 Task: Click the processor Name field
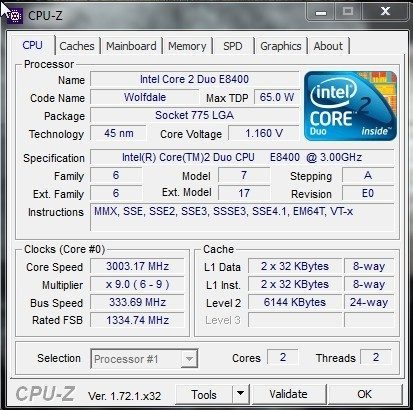[195, 79]
